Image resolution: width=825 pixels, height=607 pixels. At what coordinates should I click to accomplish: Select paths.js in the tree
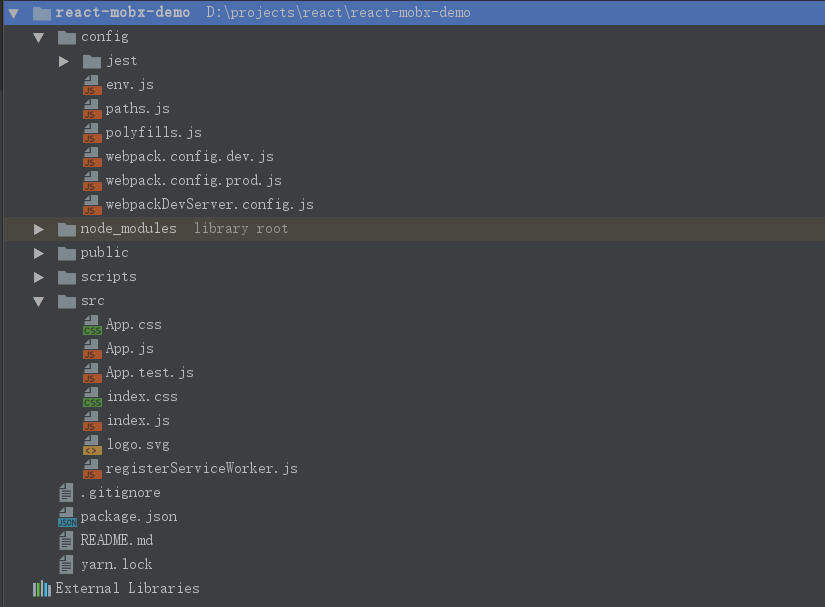137,109
